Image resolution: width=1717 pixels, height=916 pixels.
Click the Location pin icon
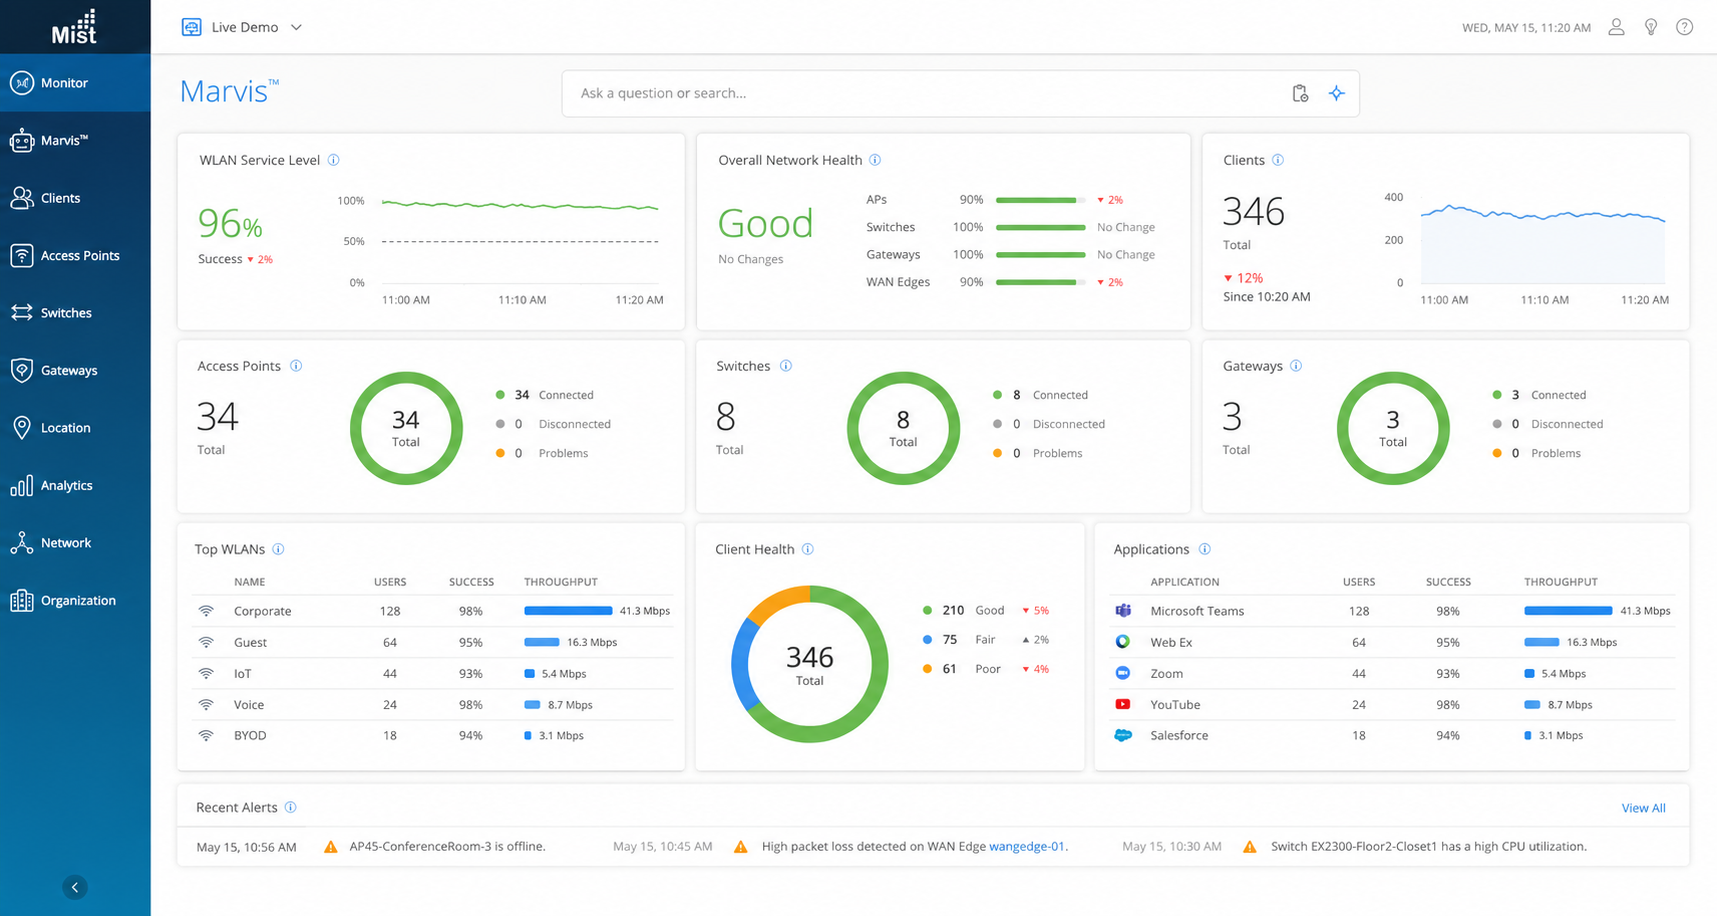tap(22, 428)
